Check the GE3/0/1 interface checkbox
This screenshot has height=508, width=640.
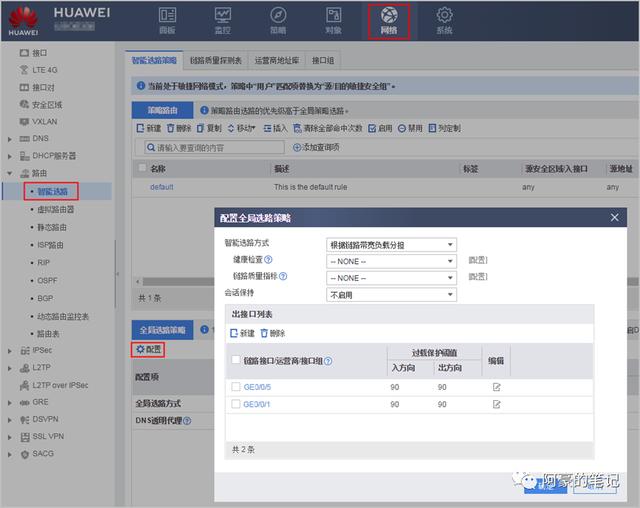click(x=236, y=404)
